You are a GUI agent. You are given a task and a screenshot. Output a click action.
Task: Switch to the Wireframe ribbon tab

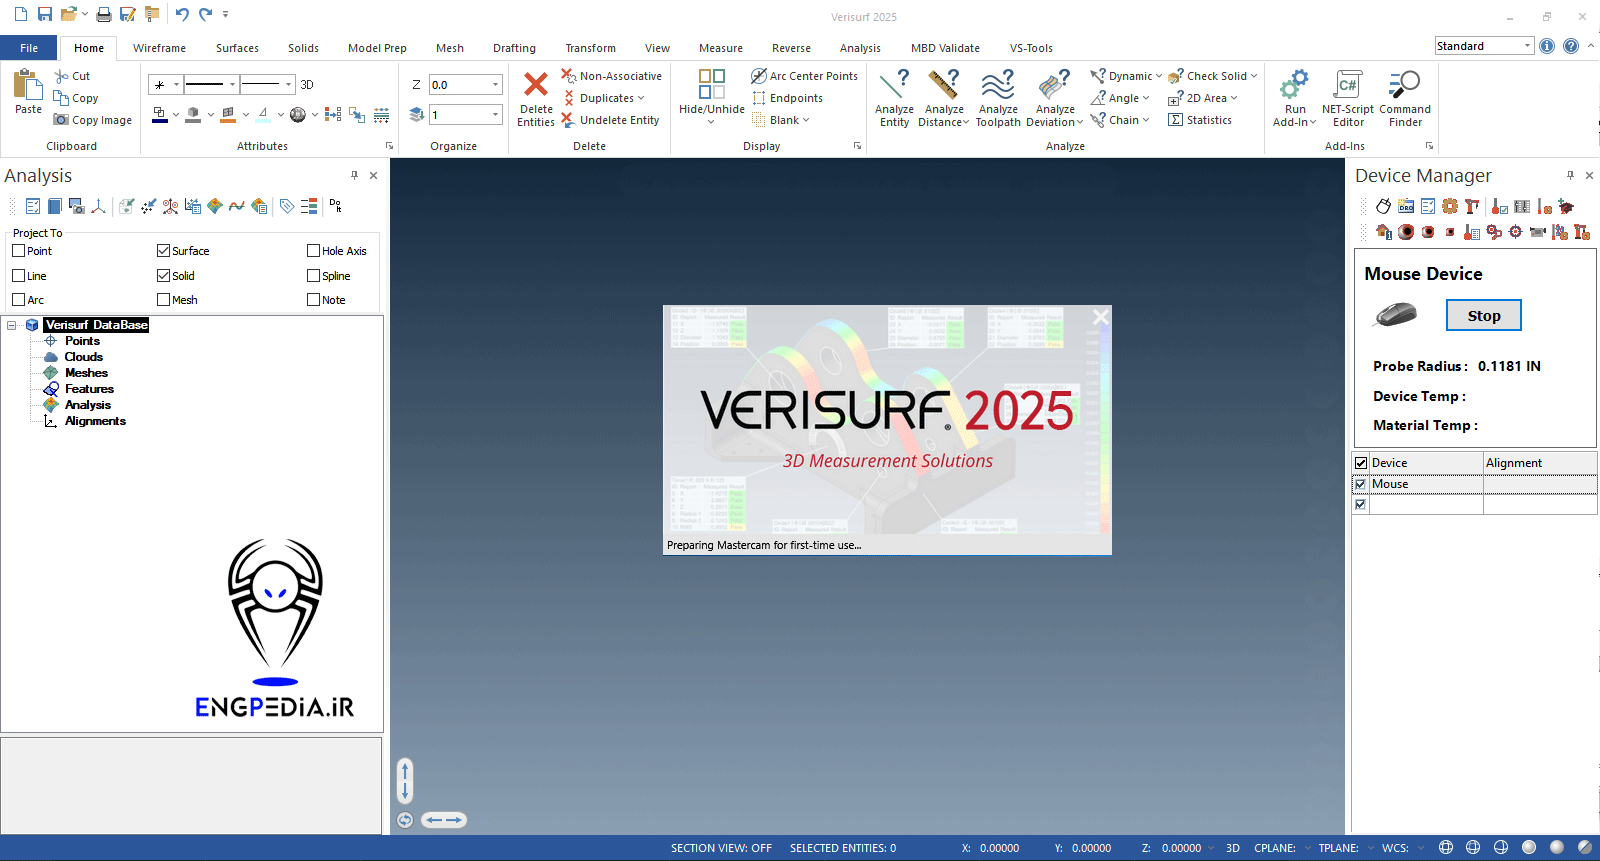(x=159, y=48)
